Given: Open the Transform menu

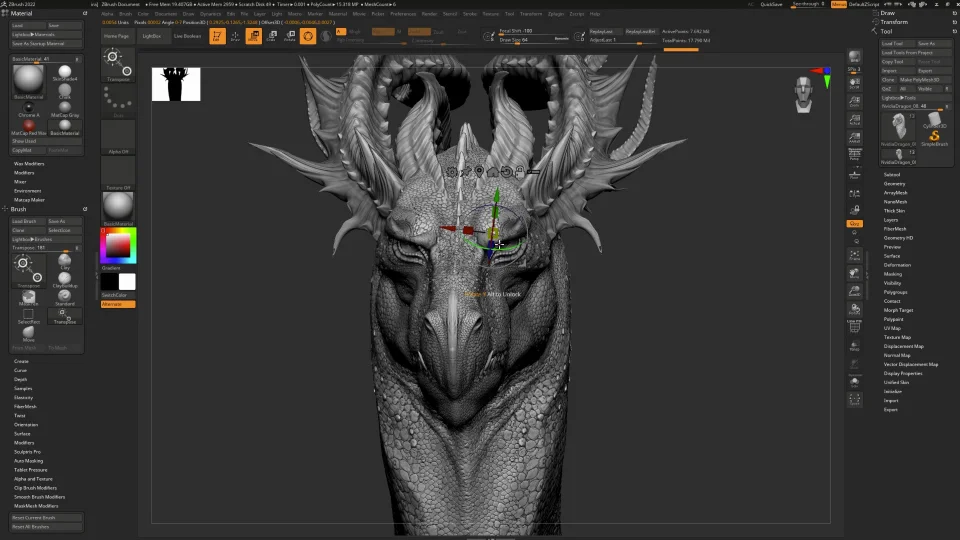Looking at the screenshot, I should click(x=531, y=13).
